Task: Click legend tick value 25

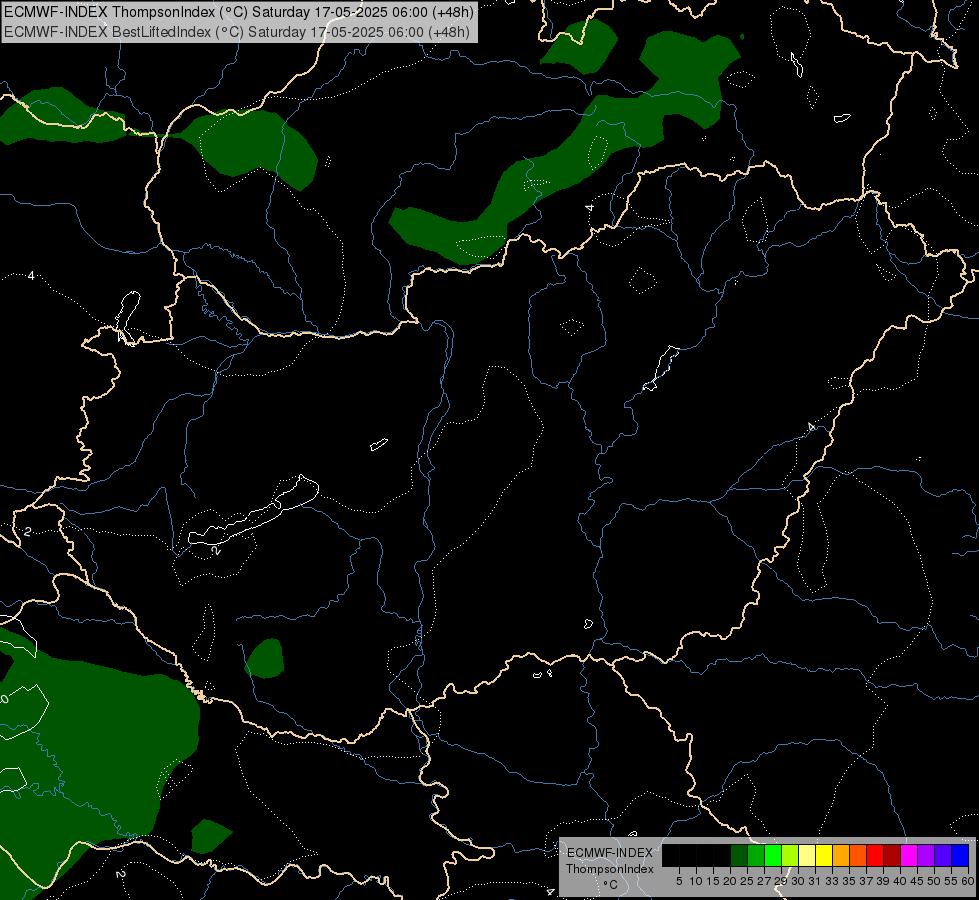Action: [x=747, y=881]
